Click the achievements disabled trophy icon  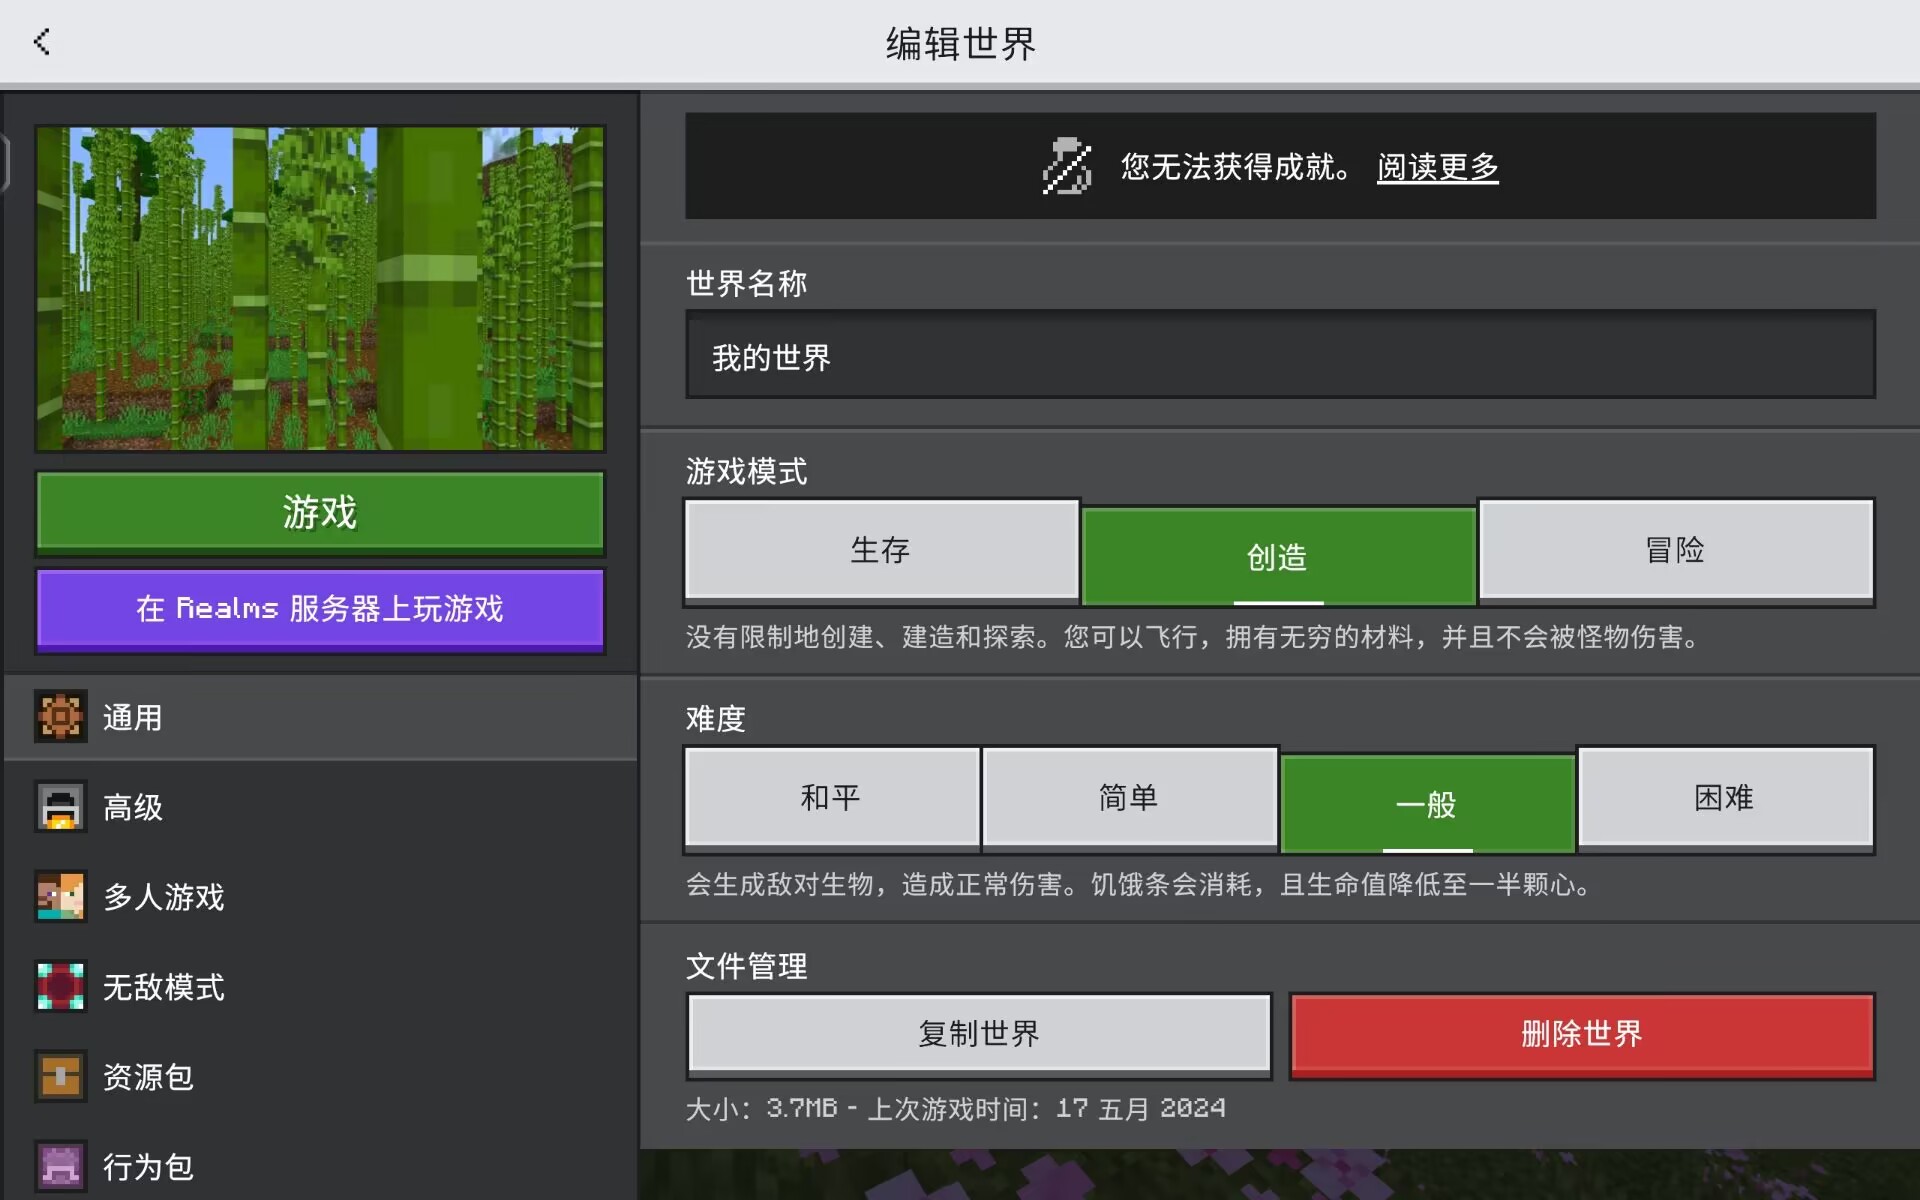1067,166
